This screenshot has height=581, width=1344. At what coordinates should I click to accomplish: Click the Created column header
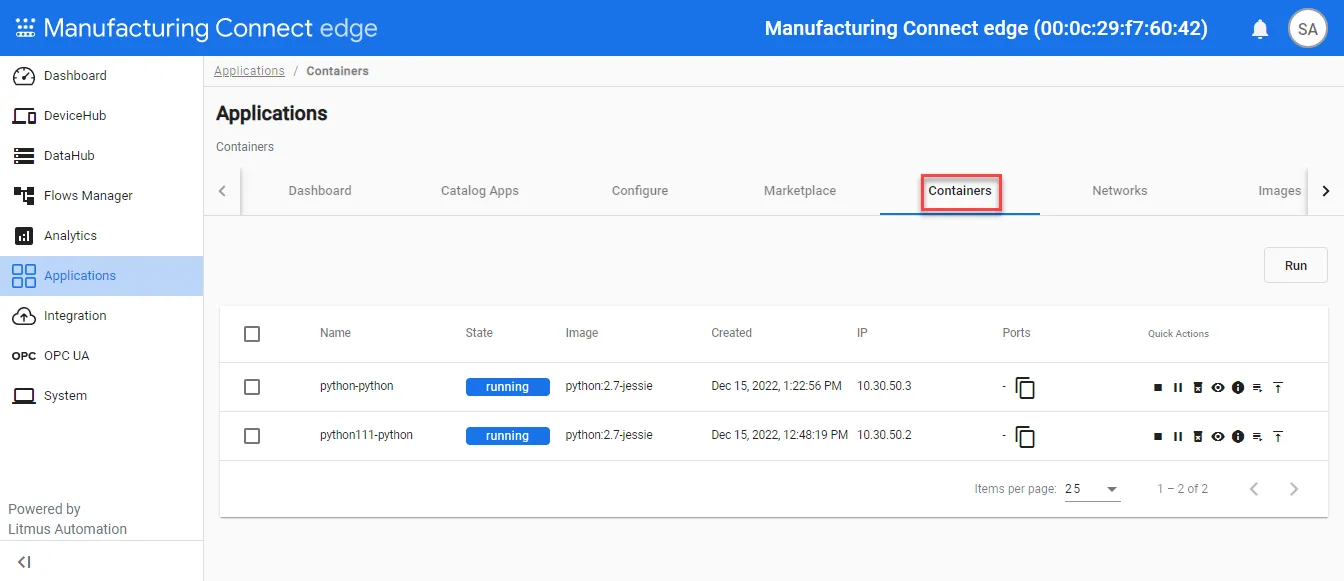731,333
